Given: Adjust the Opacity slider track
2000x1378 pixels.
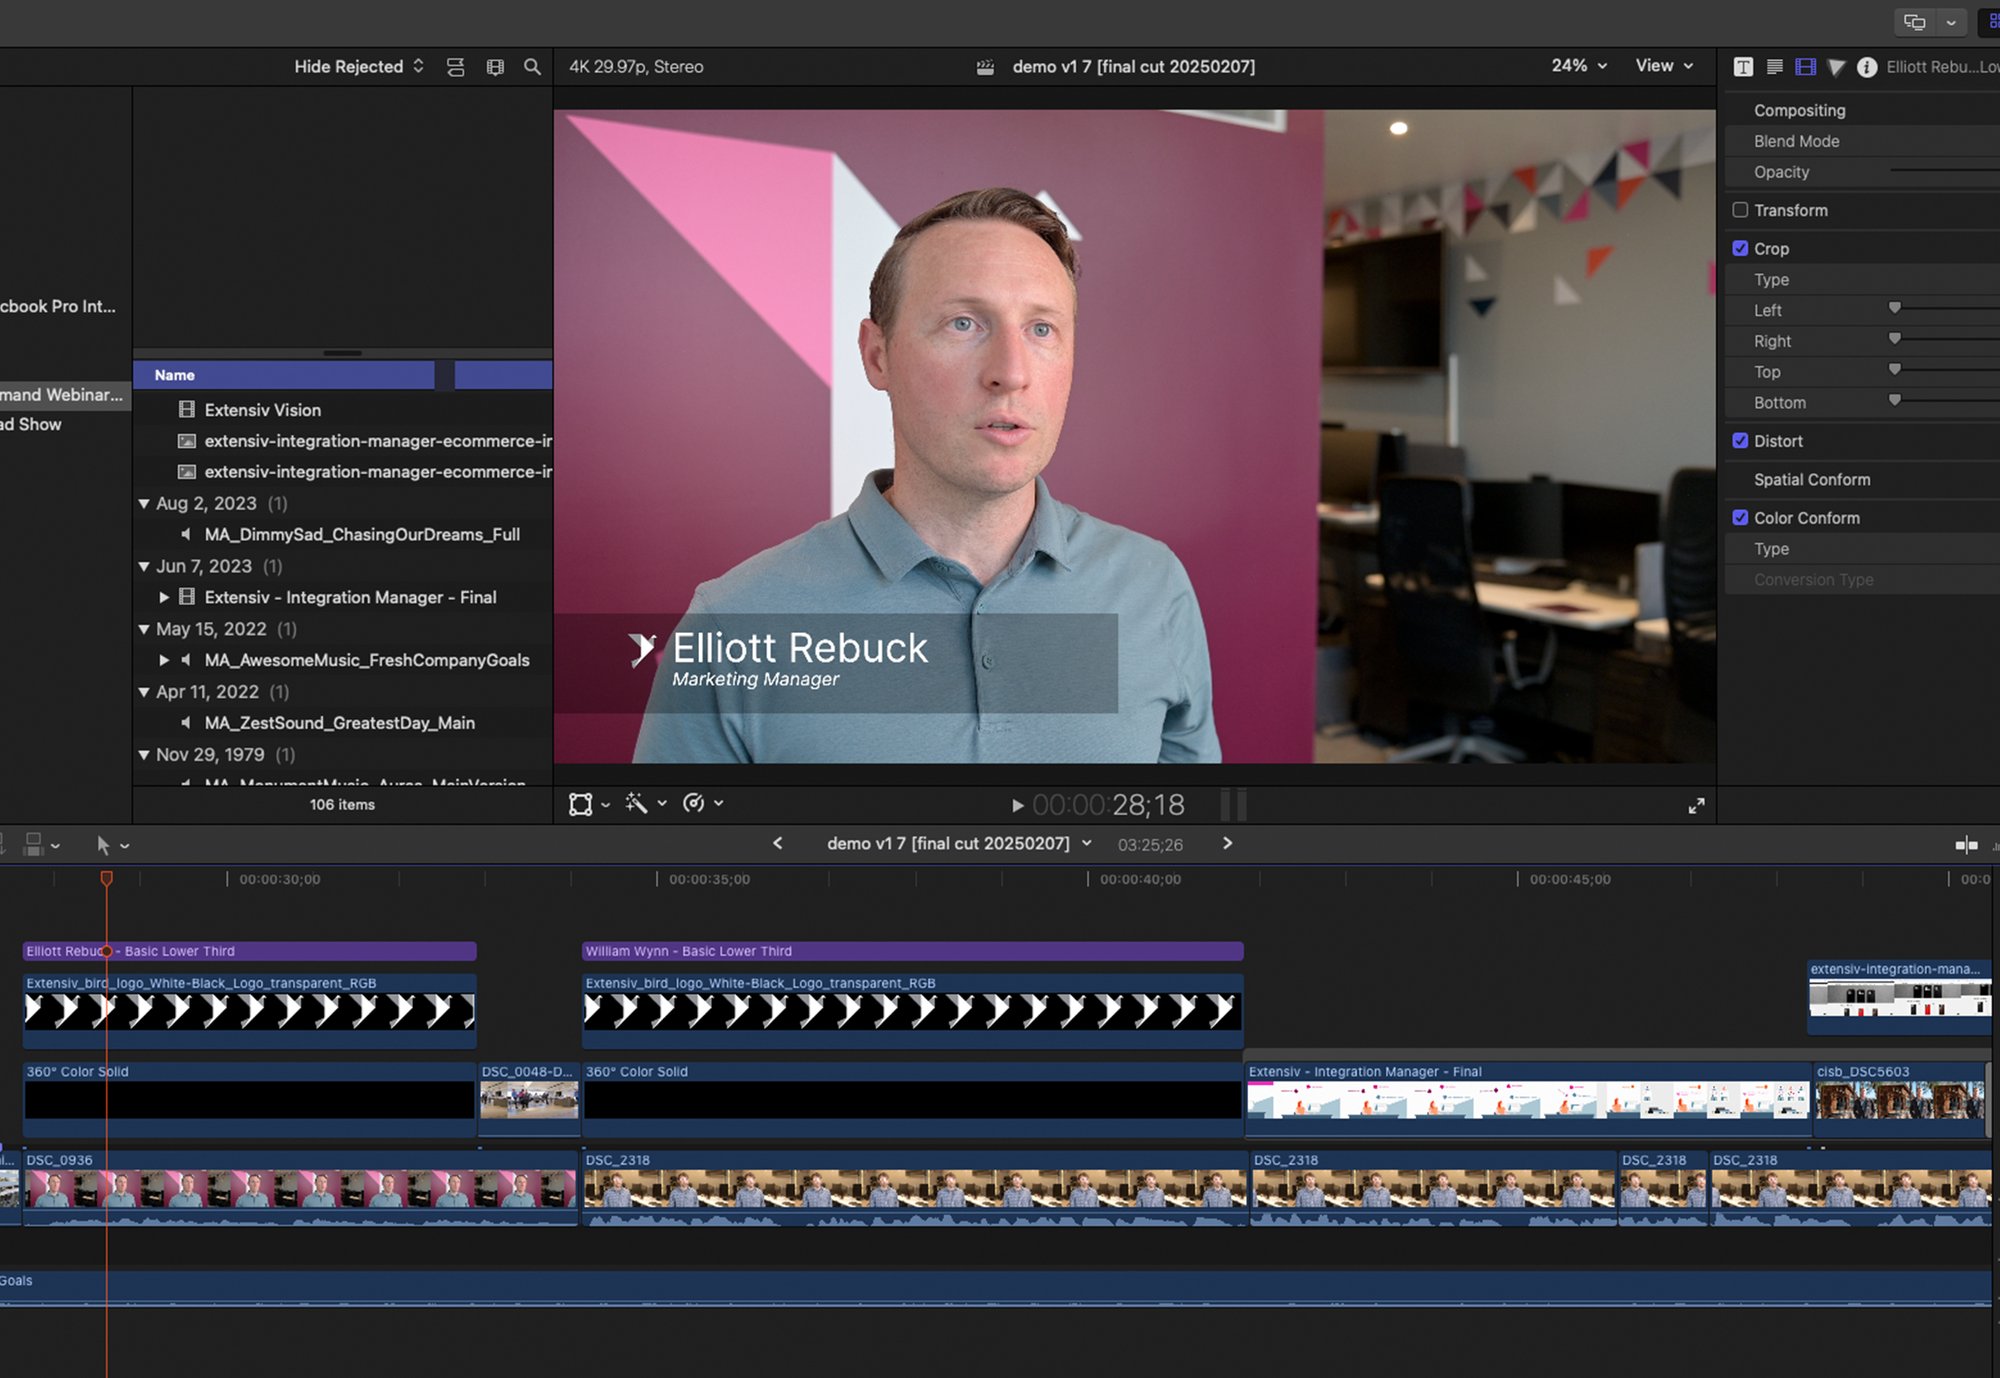Looking at the screenshot, I should tap(1944, 171).
